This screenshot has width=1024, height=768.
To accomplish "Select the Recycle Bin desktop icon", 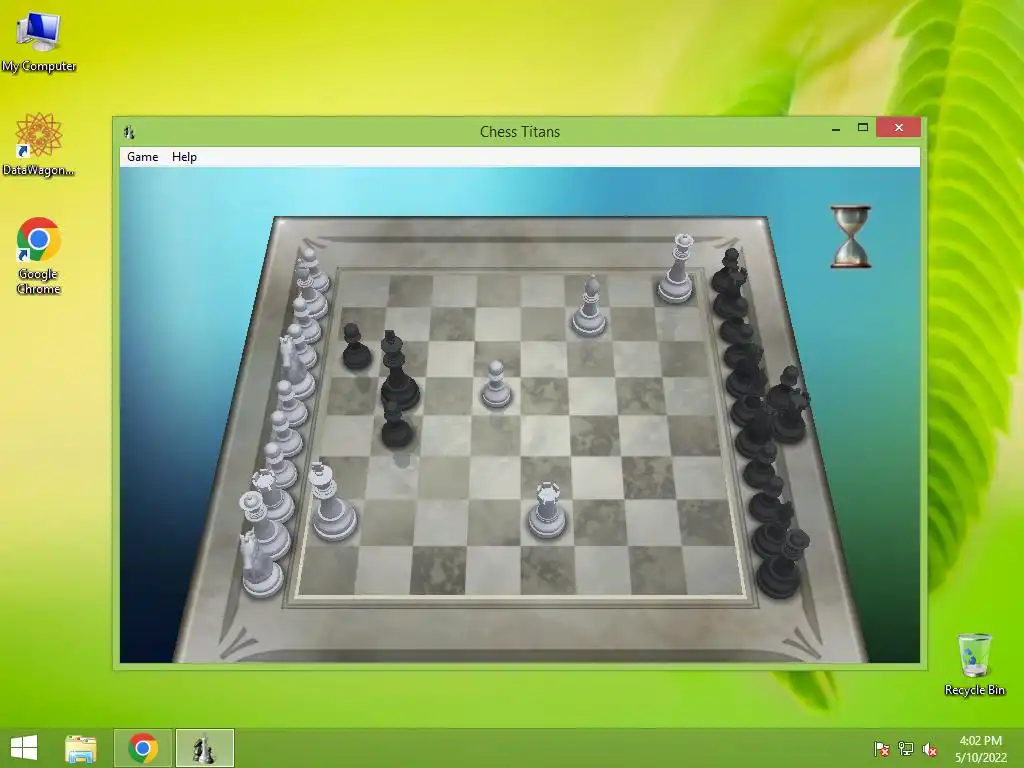I will coord(974,664).
